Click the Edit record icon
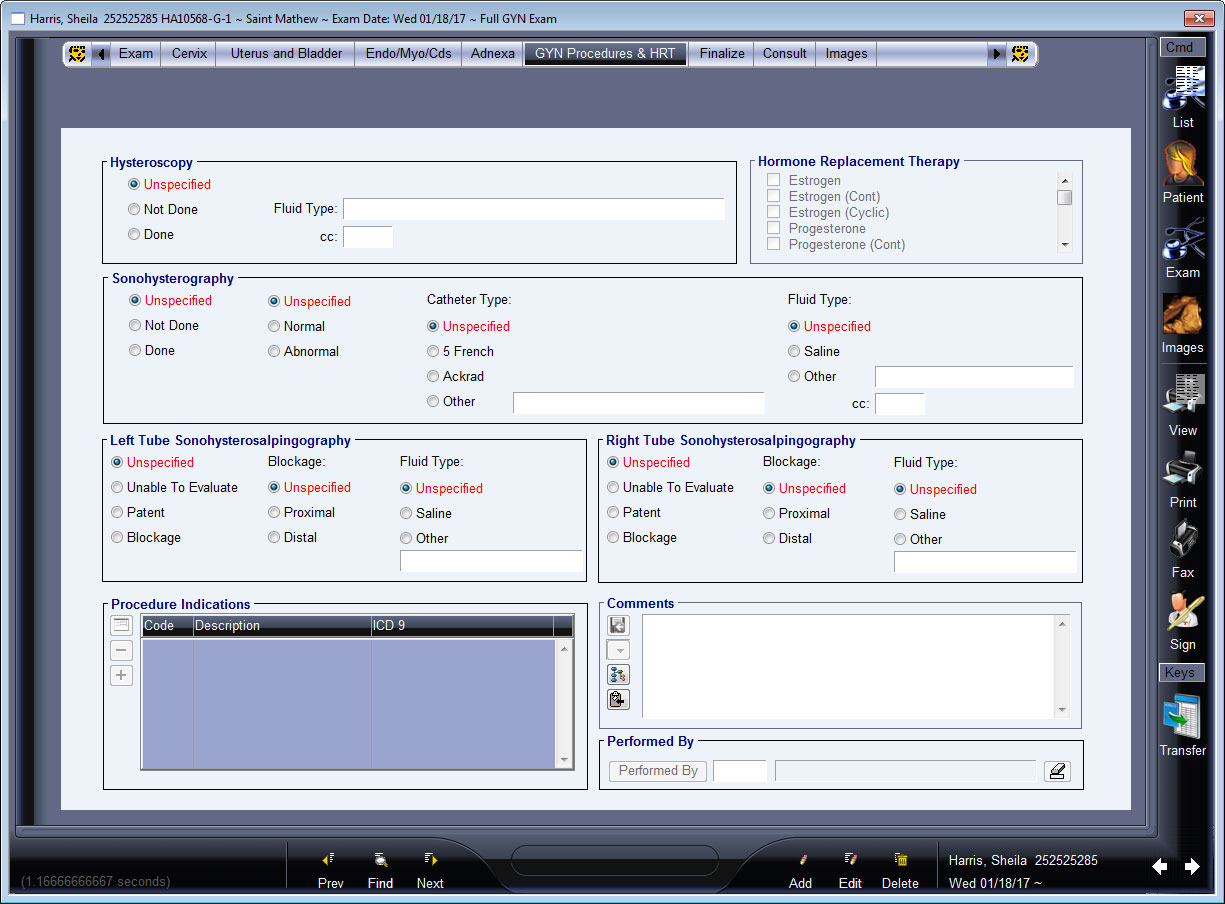This screenshot has height=904, width=1225. (x=851, y=859)
